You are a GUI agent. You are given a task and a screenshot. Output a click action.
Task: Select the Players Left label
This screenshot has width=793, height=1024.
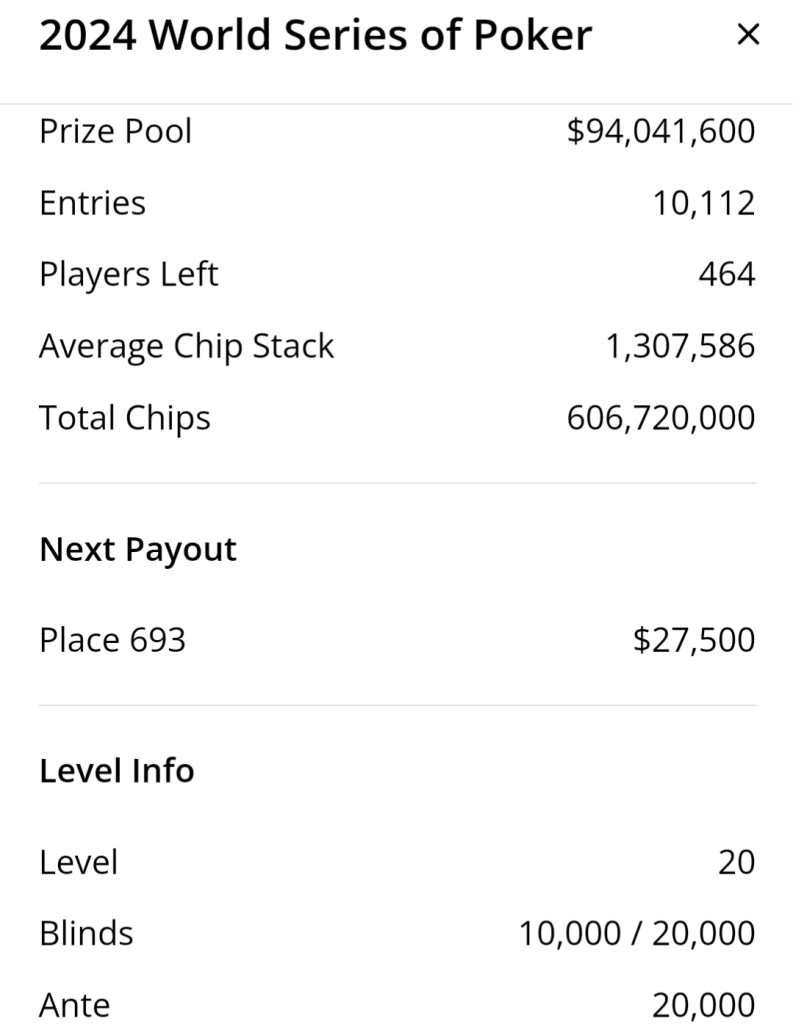tap(128, 274)
